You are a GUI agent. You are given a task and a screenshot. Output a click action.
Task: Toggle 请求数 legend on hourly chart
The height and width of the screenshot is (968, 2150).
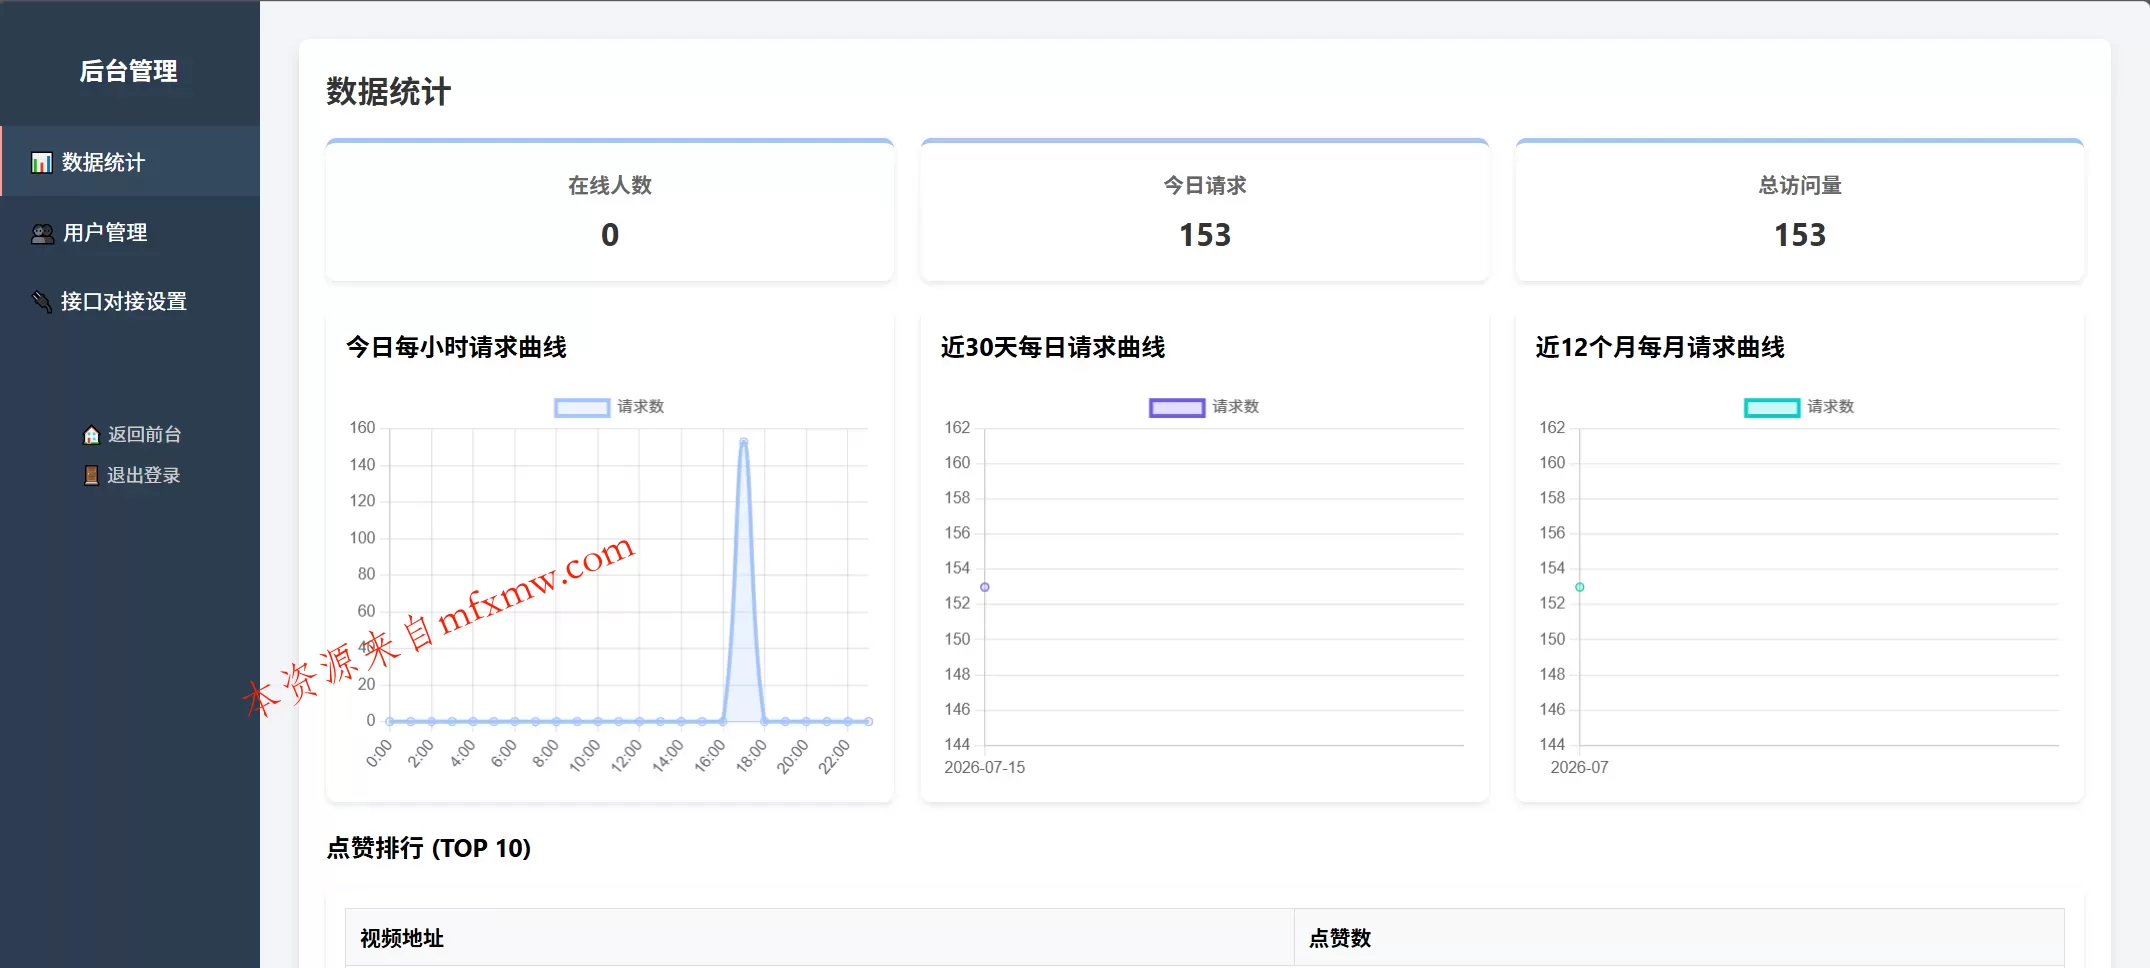pos(610,407)
